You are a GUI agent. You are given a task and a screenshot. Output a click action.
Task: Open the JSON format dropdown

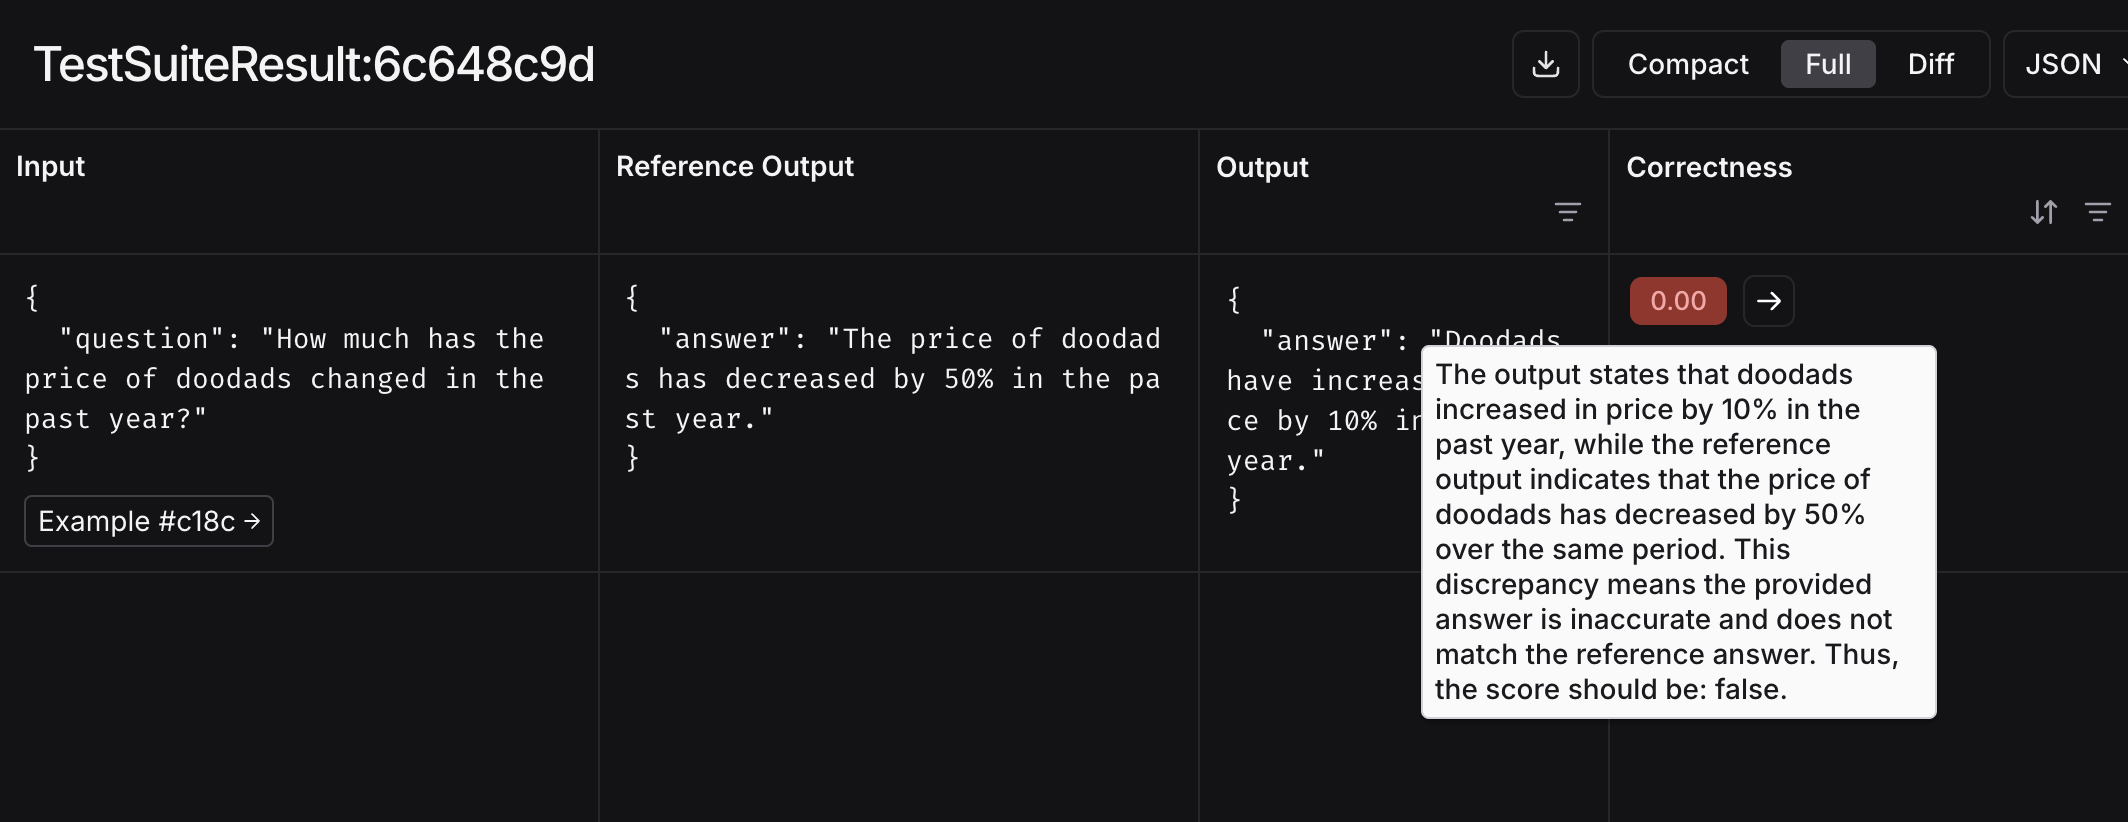click(x=2064, y=64)
